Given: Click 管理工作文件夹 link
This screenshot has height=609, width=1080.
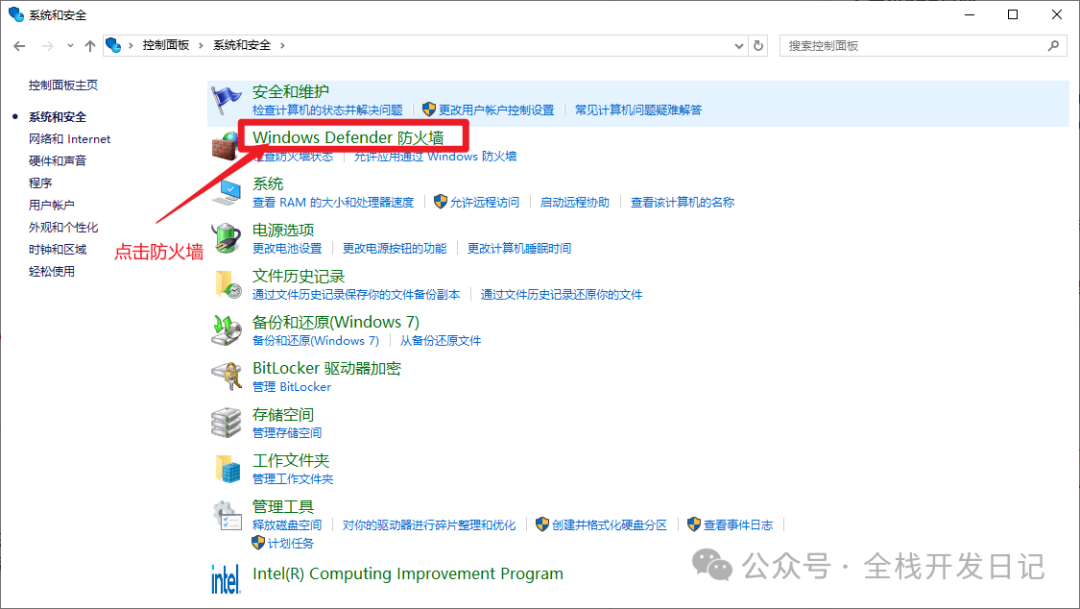Looking at the screenshot, I should click(293, 479).
